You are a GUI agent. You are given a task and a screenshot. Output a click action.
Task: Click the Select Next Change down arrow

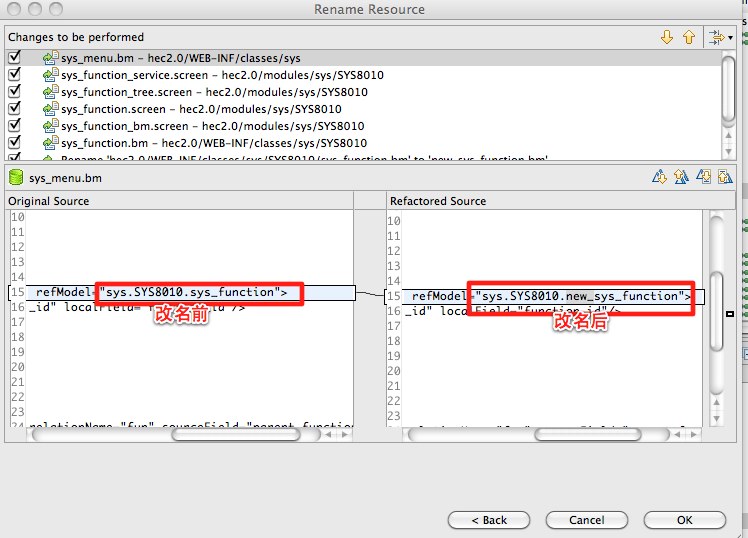click(x=667, y=37)
